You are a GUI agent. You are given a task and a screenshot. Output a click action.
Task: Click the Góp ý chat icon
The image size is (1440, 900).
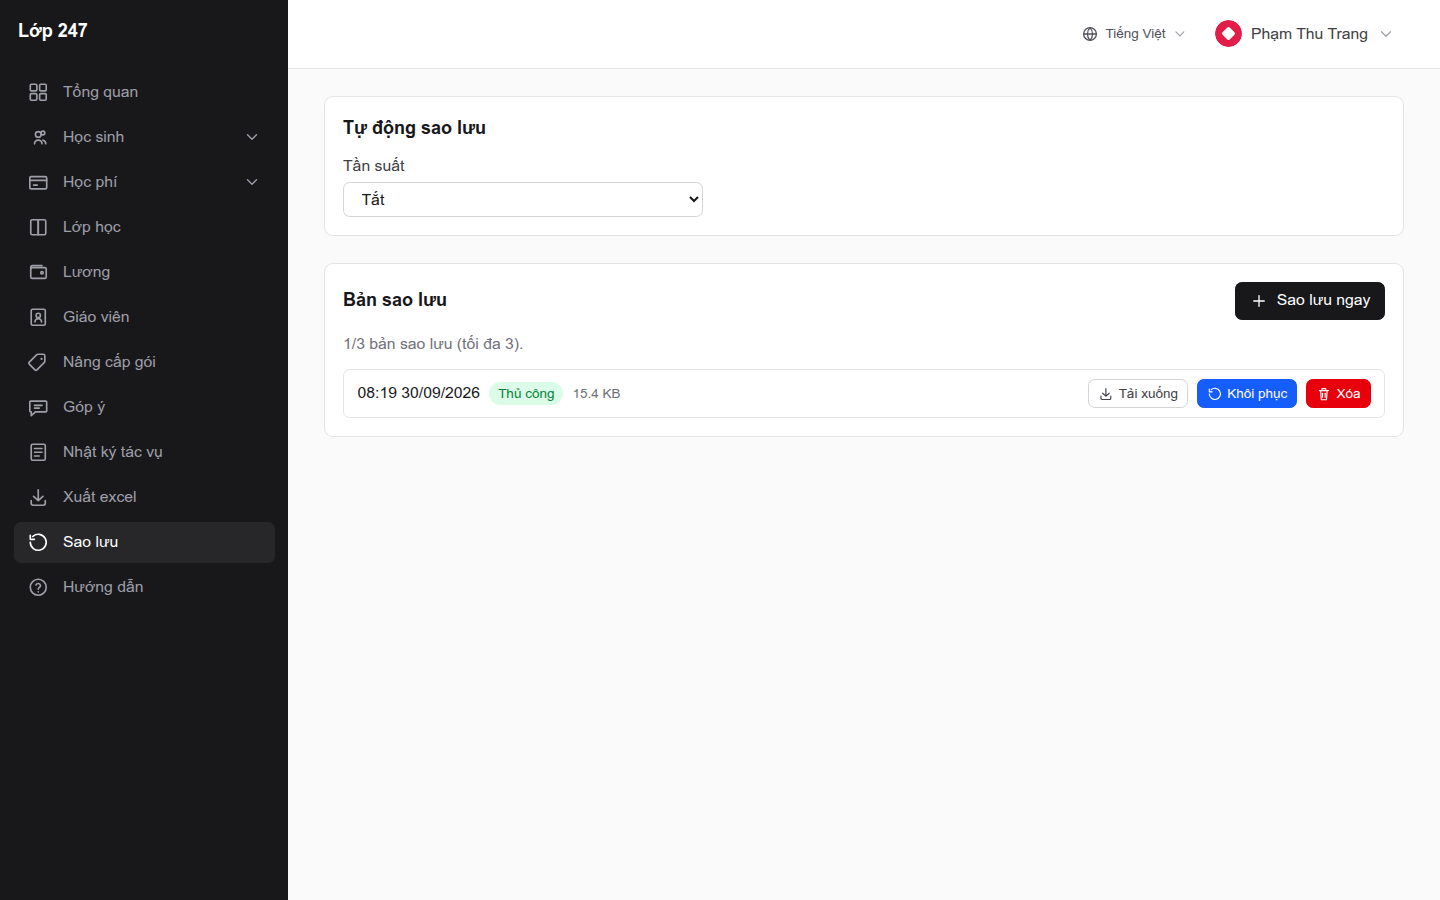pyautogui.click(x=38, y=407)
